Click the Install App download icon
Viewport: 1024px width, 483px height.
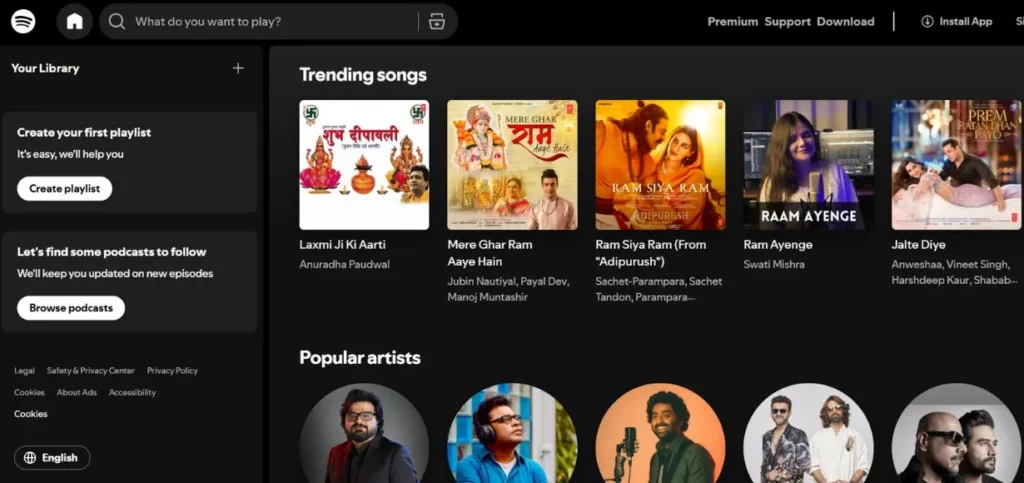927,22
